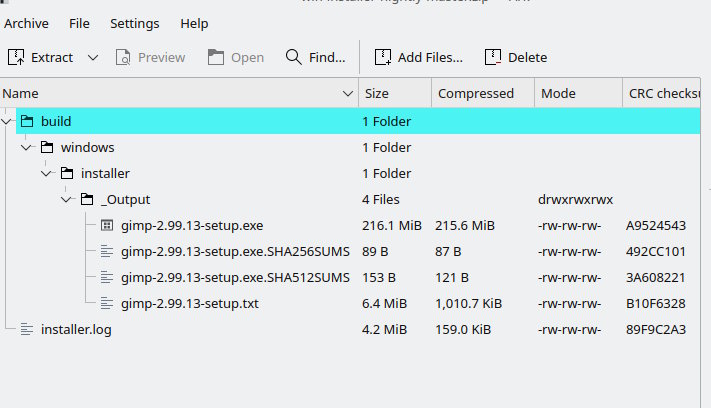Select gimp-2.99.13-setup.txt file icon

[107, 303]
